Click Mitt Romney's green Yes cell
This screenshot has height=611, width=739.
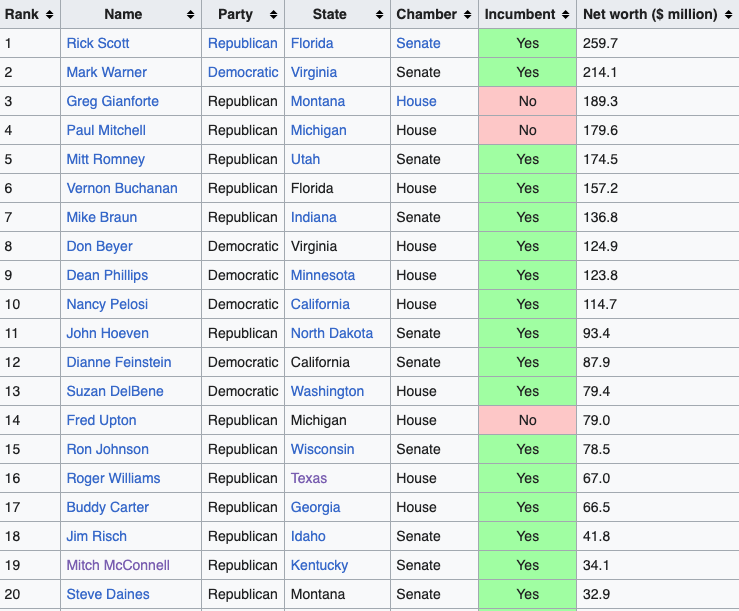coord(527,159)
